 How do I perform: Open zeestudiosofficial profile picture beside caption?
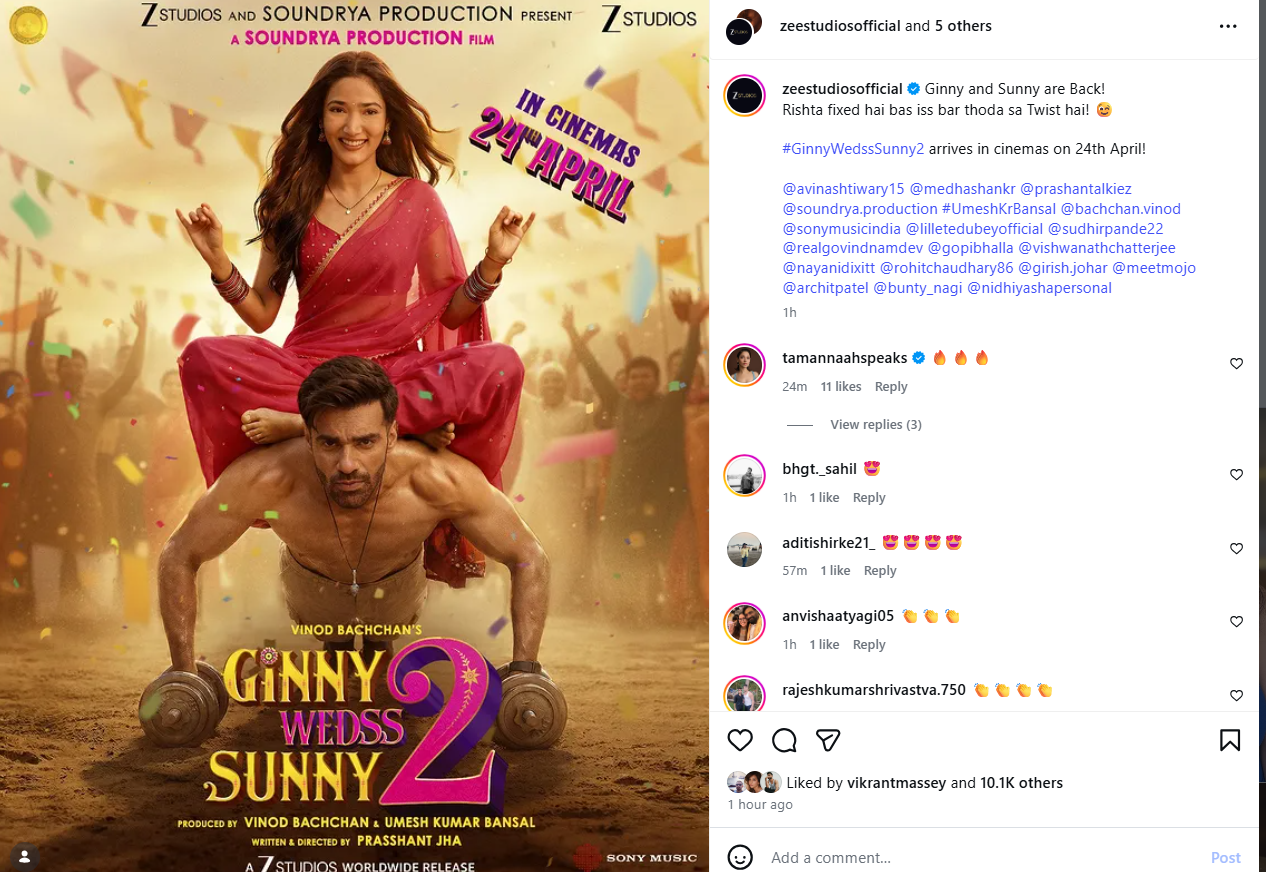pyautogui.click(x=745, y=95)
